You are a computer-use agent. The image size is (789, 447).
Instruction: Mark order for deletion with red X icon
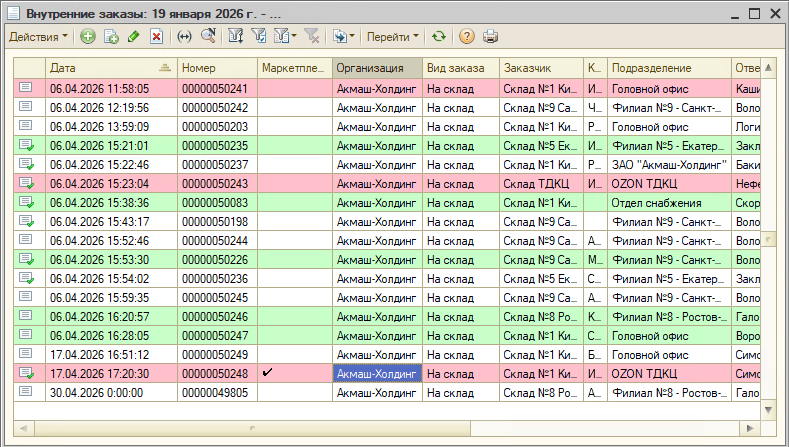156,37
